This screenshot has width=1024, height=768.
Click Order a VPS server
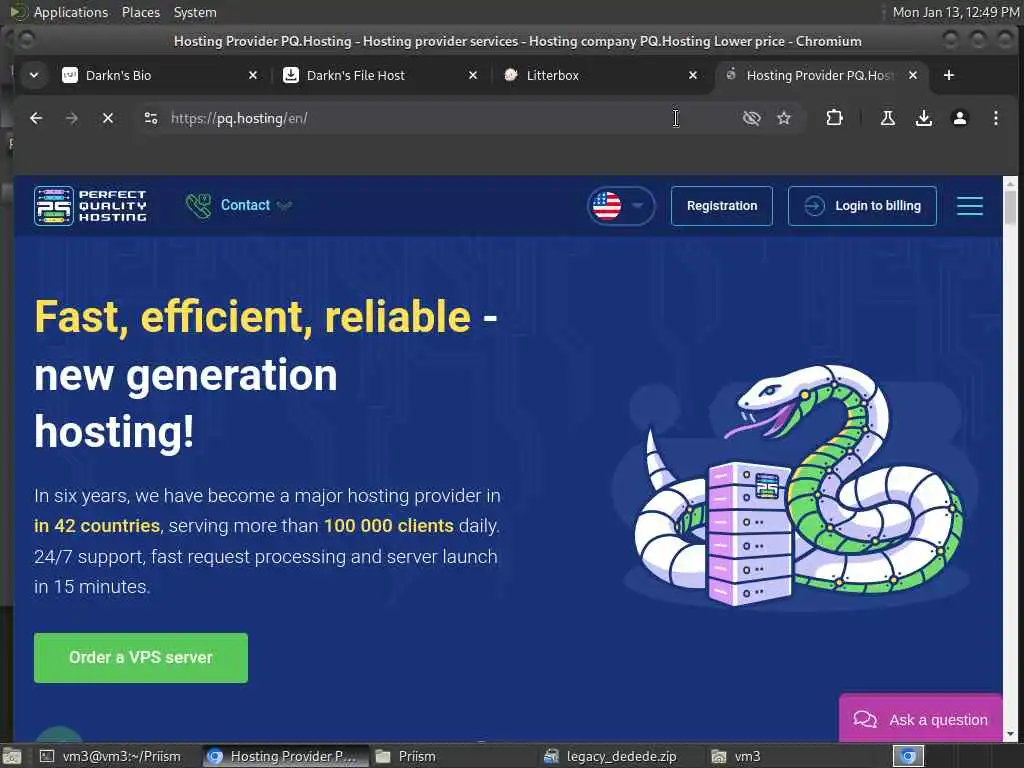pos(141,658)
